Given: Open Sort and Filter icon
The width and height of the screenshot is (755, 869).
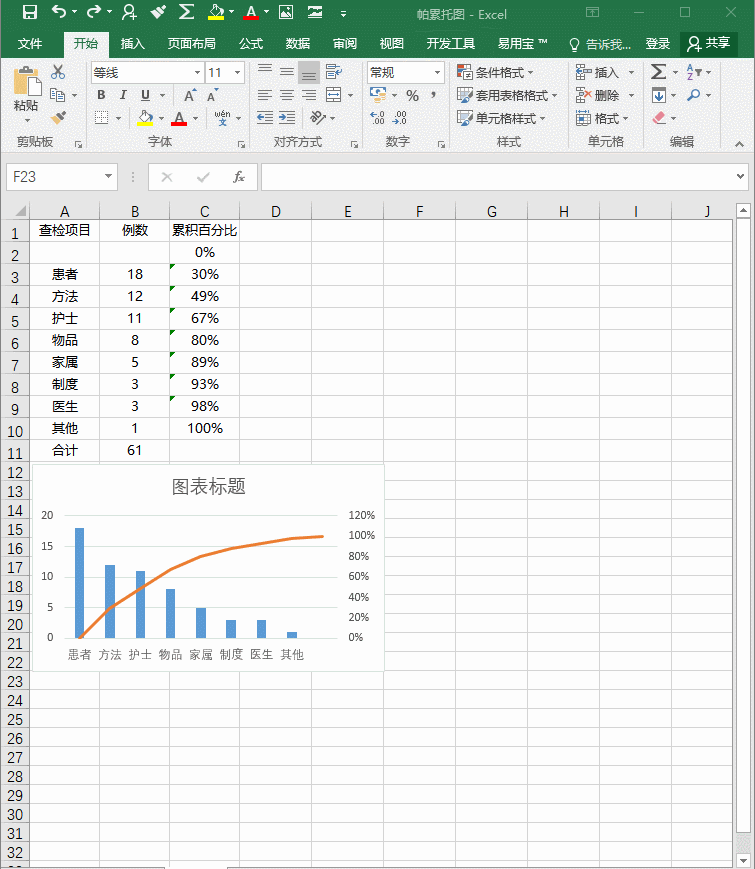Looking at the screenshot, I should click(x=693, y=72).
